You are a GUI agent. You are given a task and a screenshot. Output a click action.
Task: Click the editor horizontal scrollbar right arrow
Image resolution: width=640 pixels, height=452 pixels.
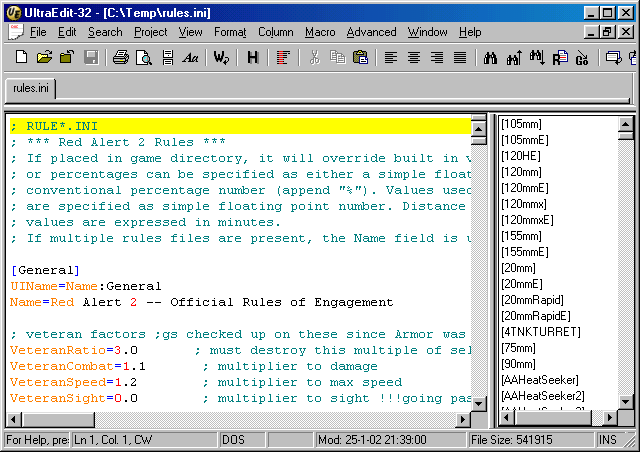479,419
